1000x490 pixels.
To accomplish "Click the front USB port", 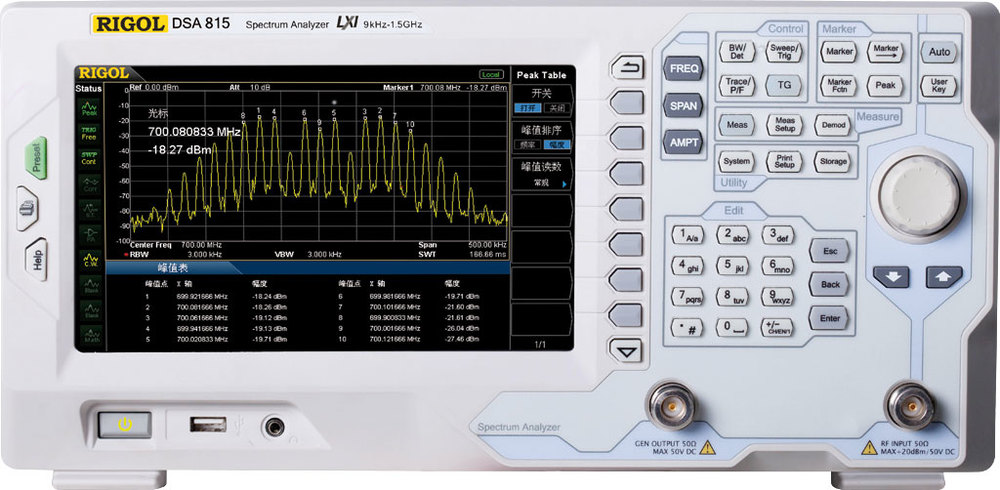I will [x=208, y=424].
